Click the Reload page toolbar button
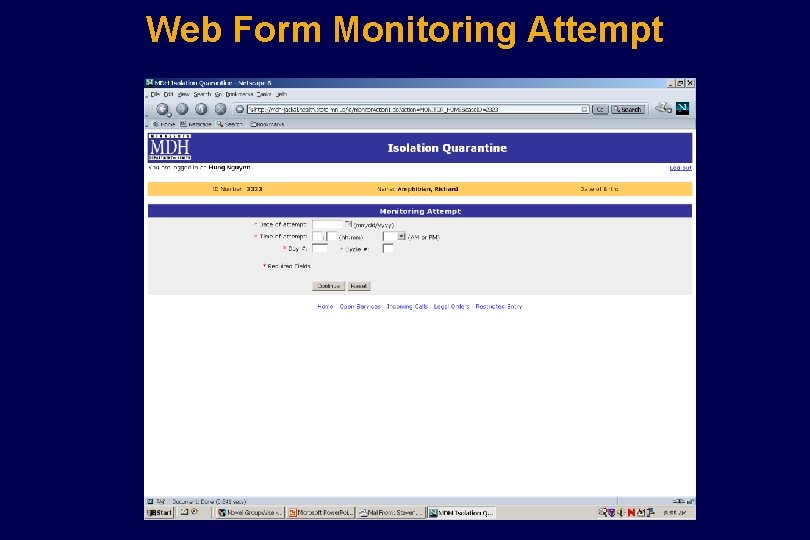 (x=201, y=109)
